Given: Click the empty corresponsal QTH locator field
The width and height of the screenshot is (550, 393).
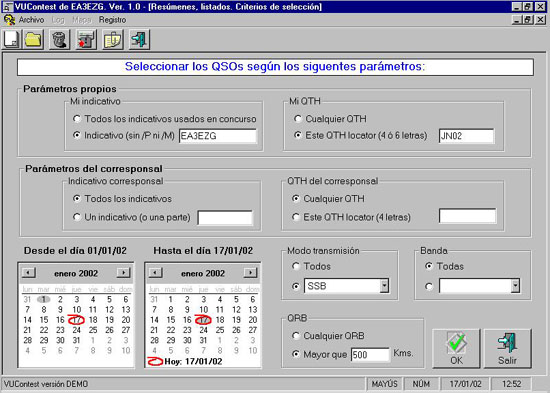Looking at the screenshot, I should tap(468, 216).
